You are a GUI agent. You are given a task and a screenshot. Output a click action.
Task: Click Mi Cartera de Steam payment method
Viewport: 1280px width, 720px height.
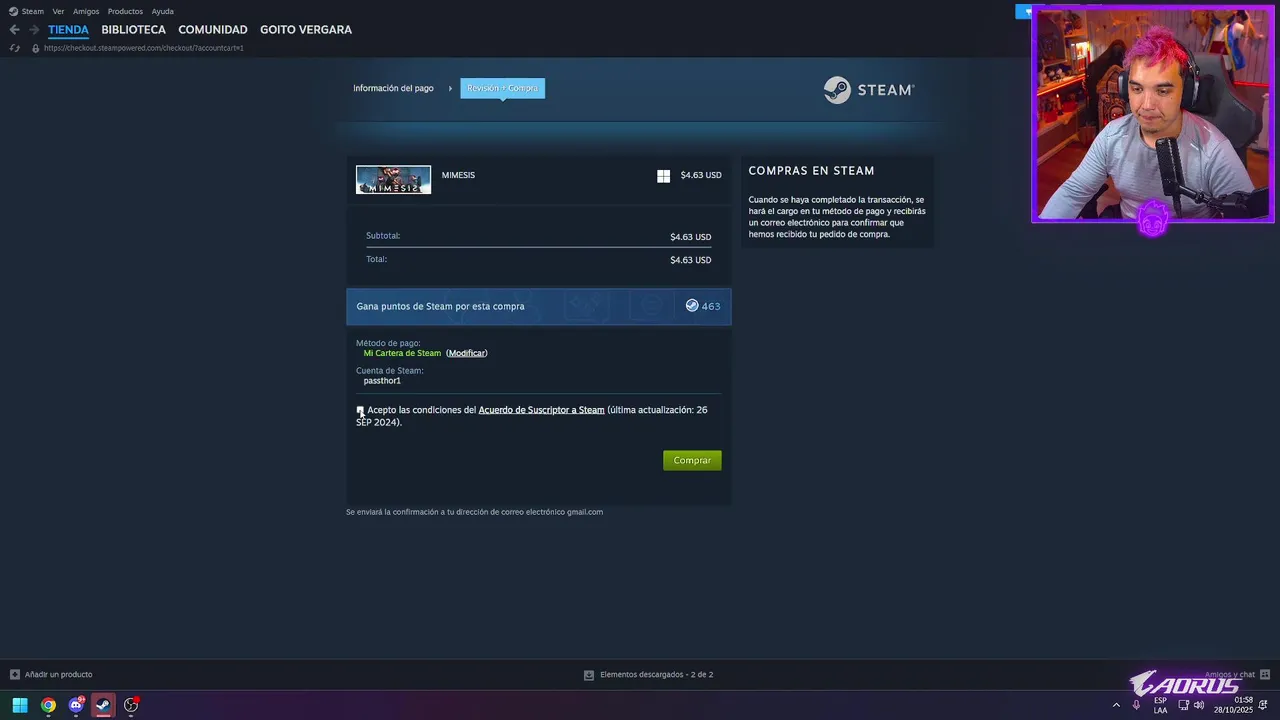coord(402,353)
